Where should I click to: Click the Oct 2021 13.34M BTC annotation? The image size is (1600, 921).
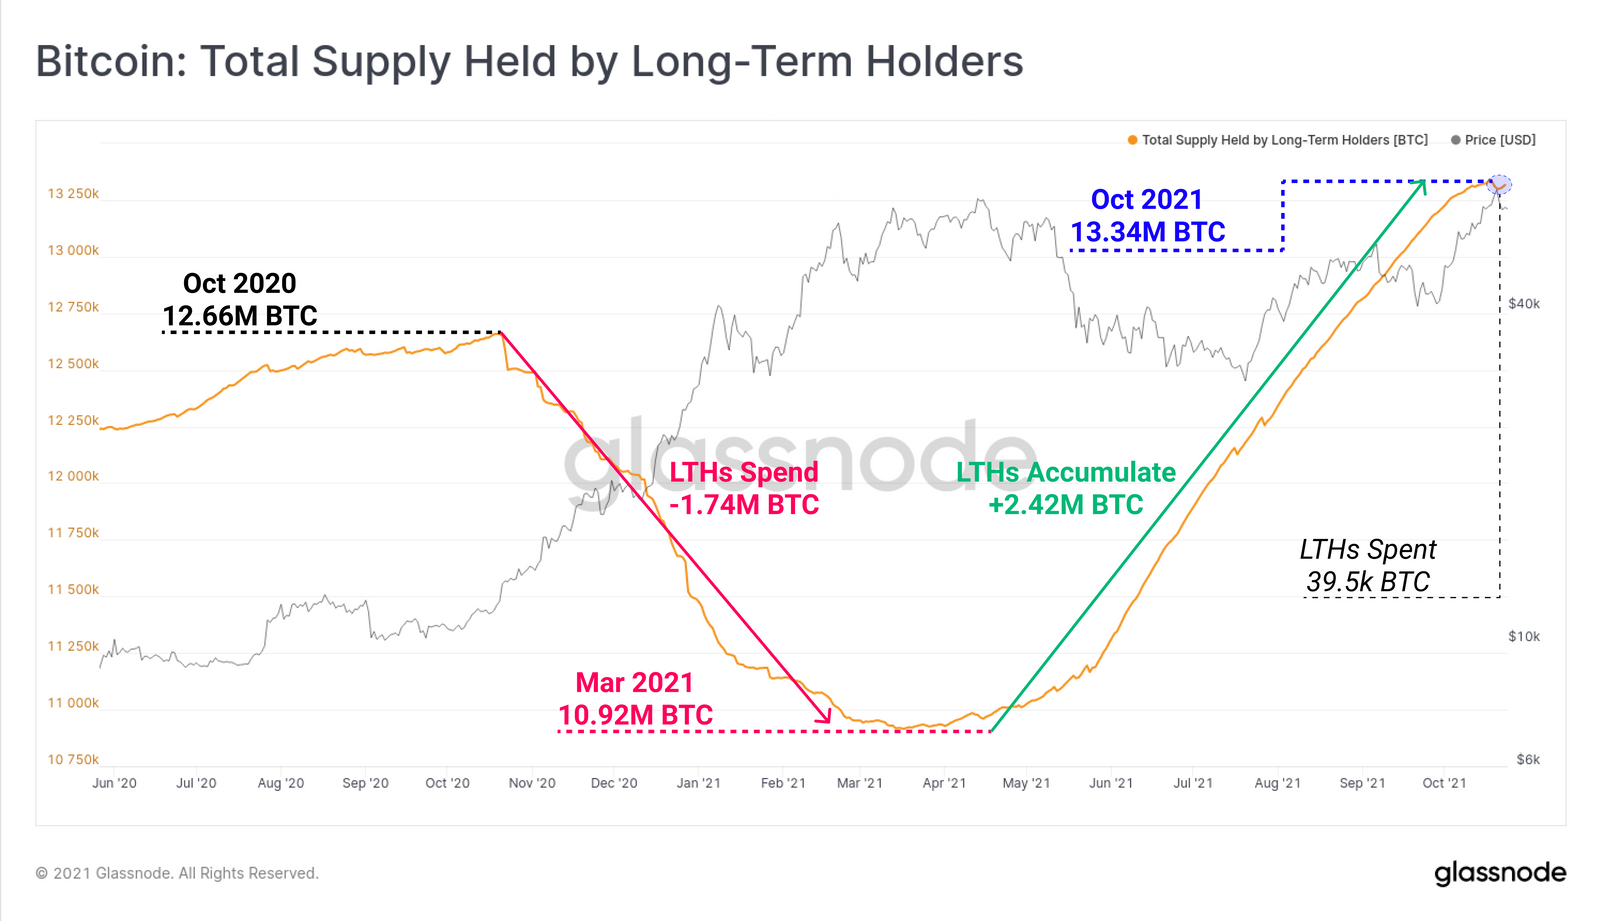(1147, 216)
